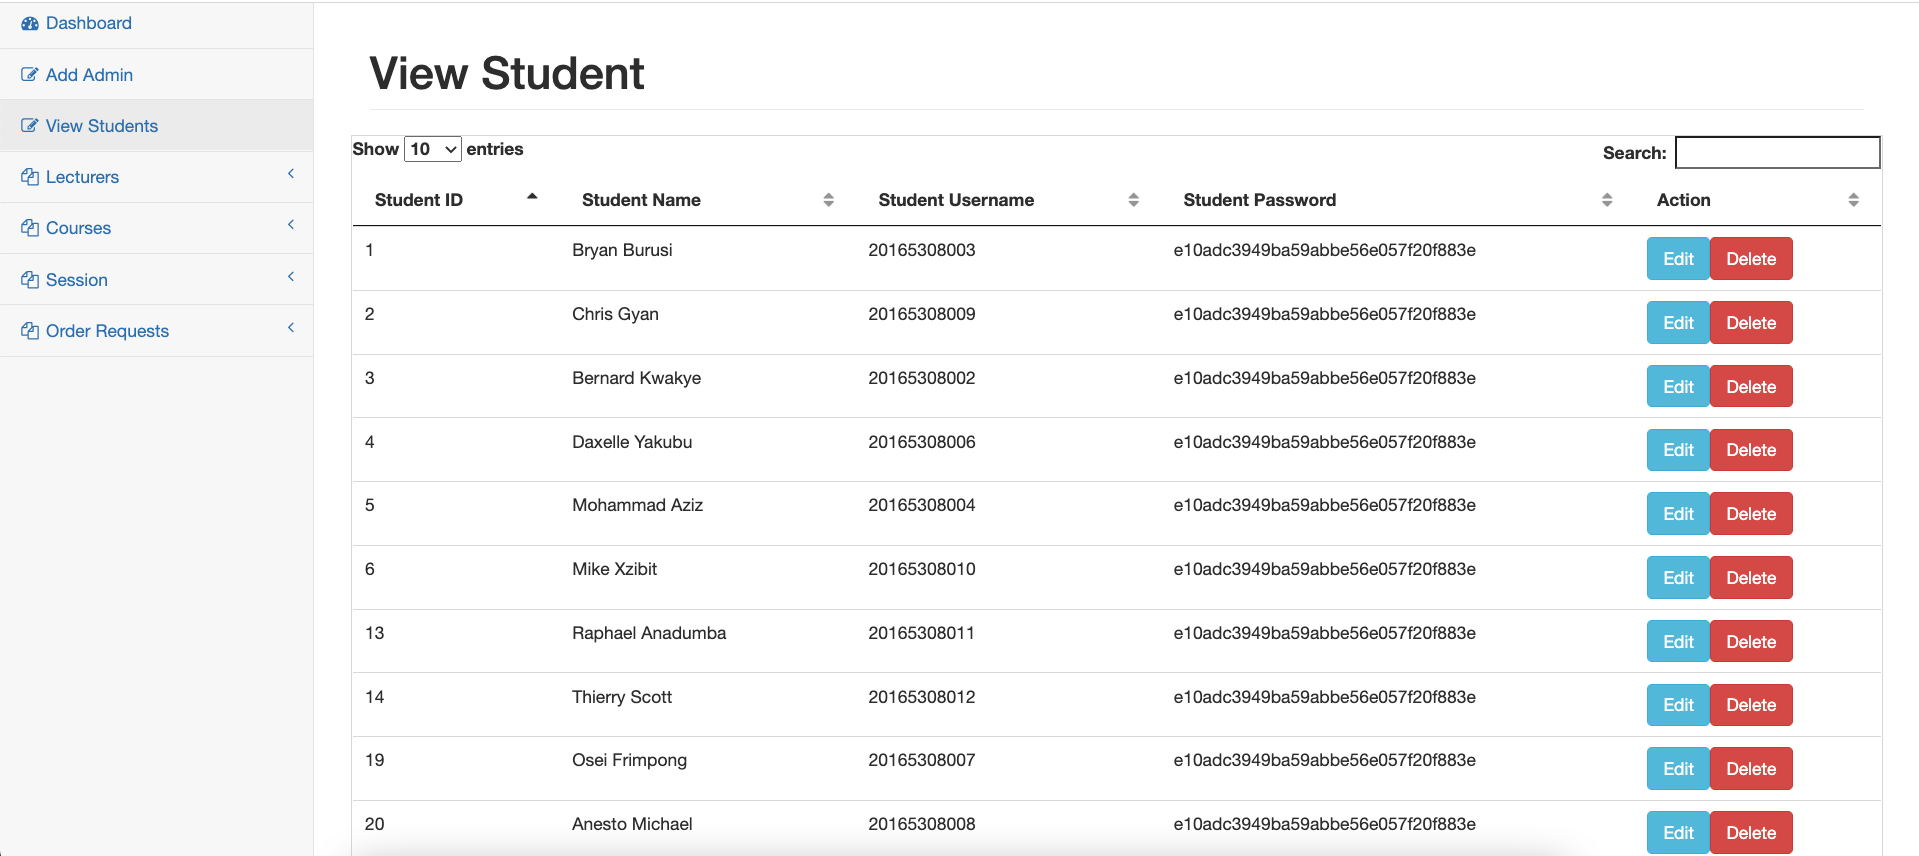Select username 20165308010
The image size is (1919, 856).
(921, 569)
